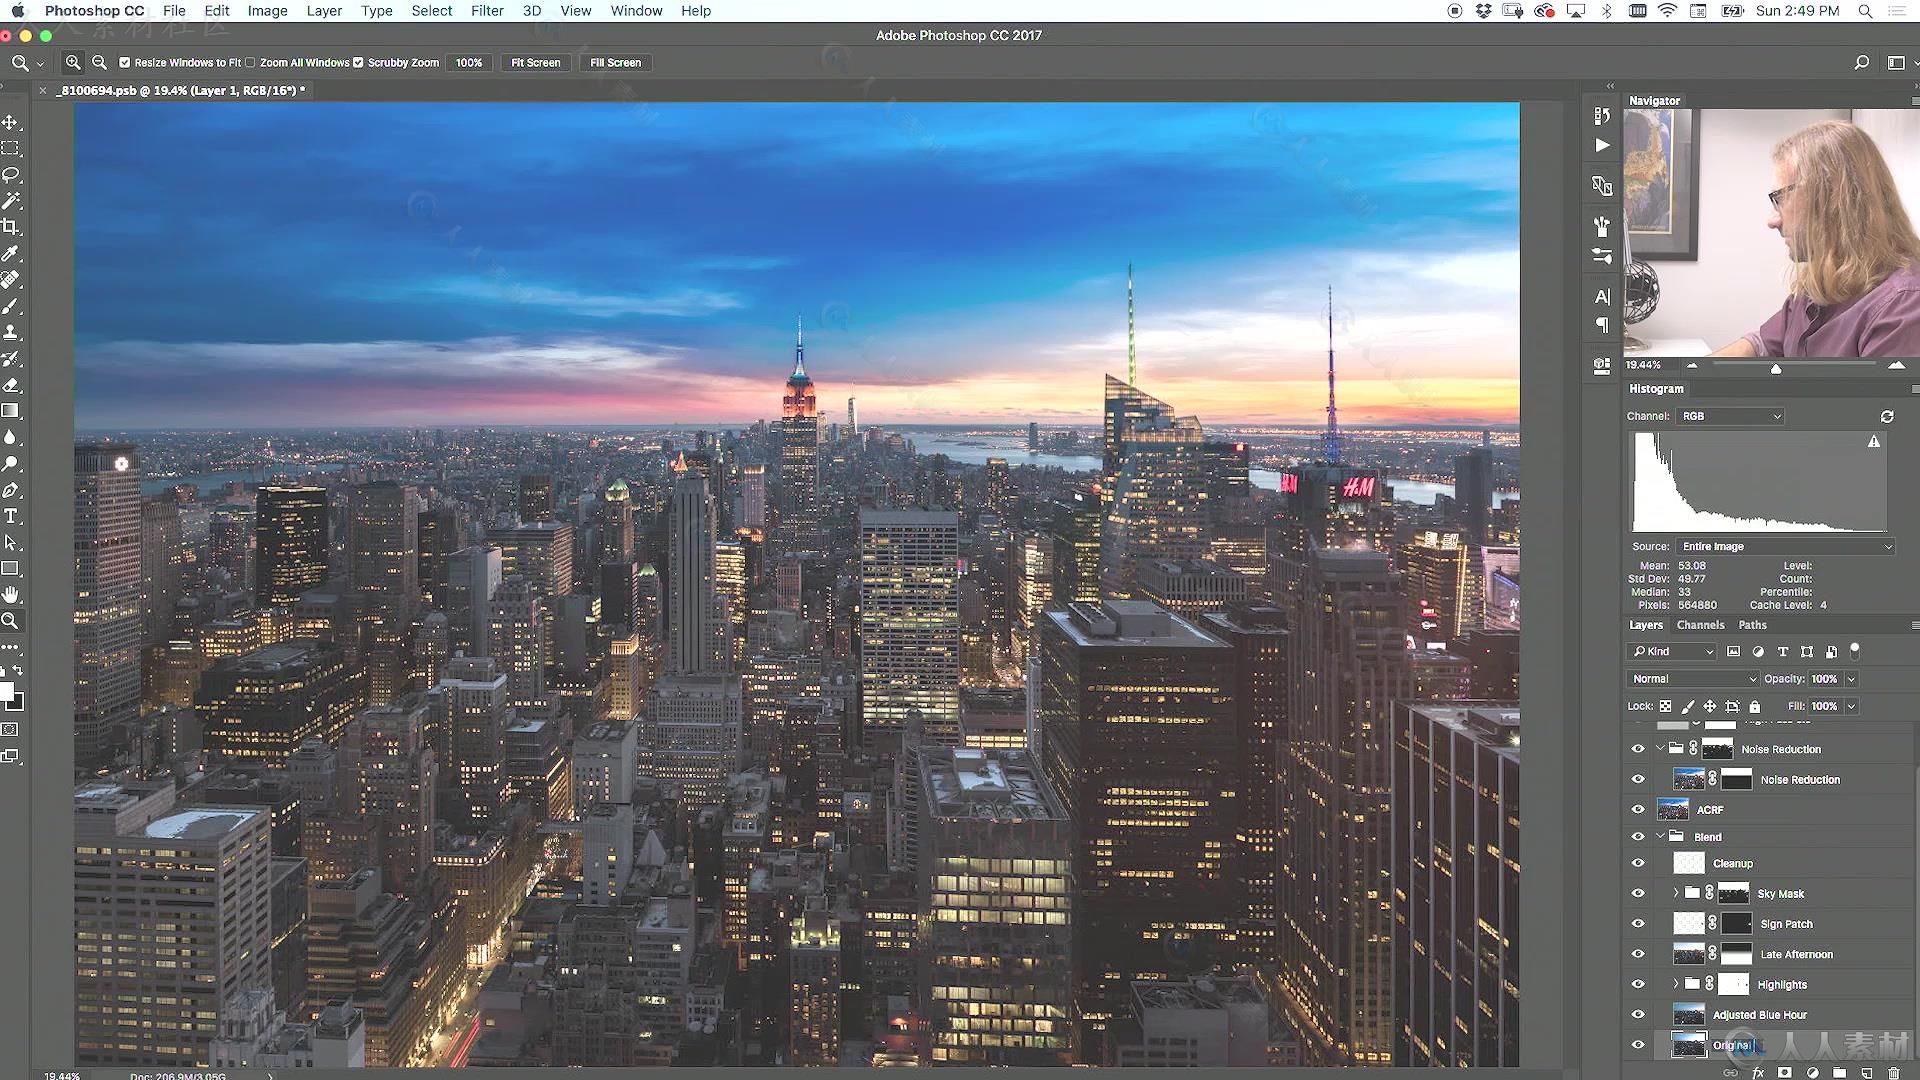Click the Type tool
Screen dimensions: 1920x1080
[x=12, y=516]
